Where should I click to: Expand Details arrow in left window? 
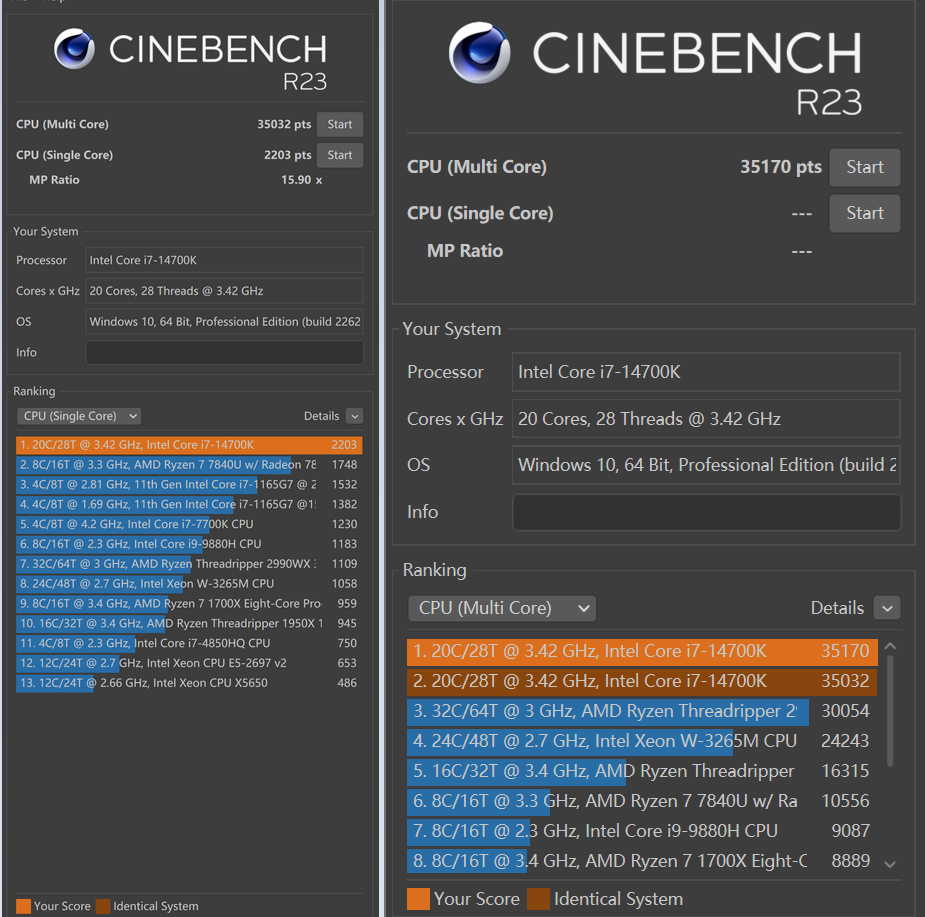[x=355, y=416]
